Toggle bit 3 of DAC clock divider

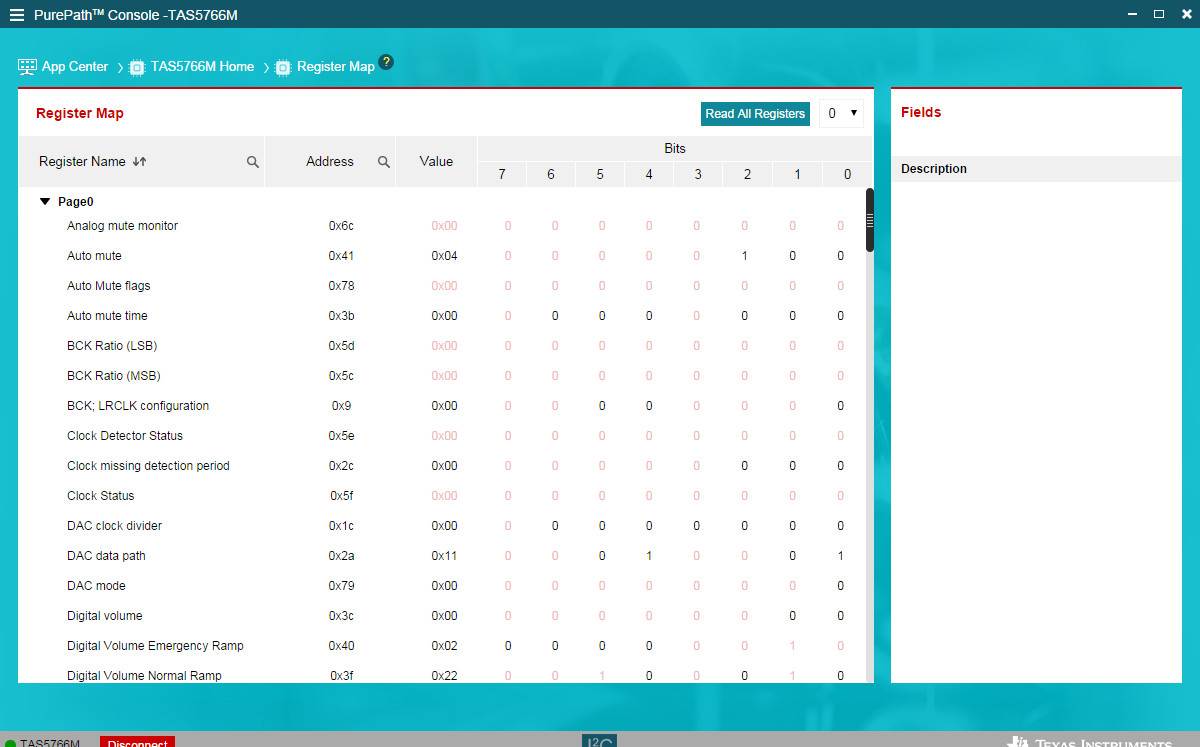tap(697, 526)
